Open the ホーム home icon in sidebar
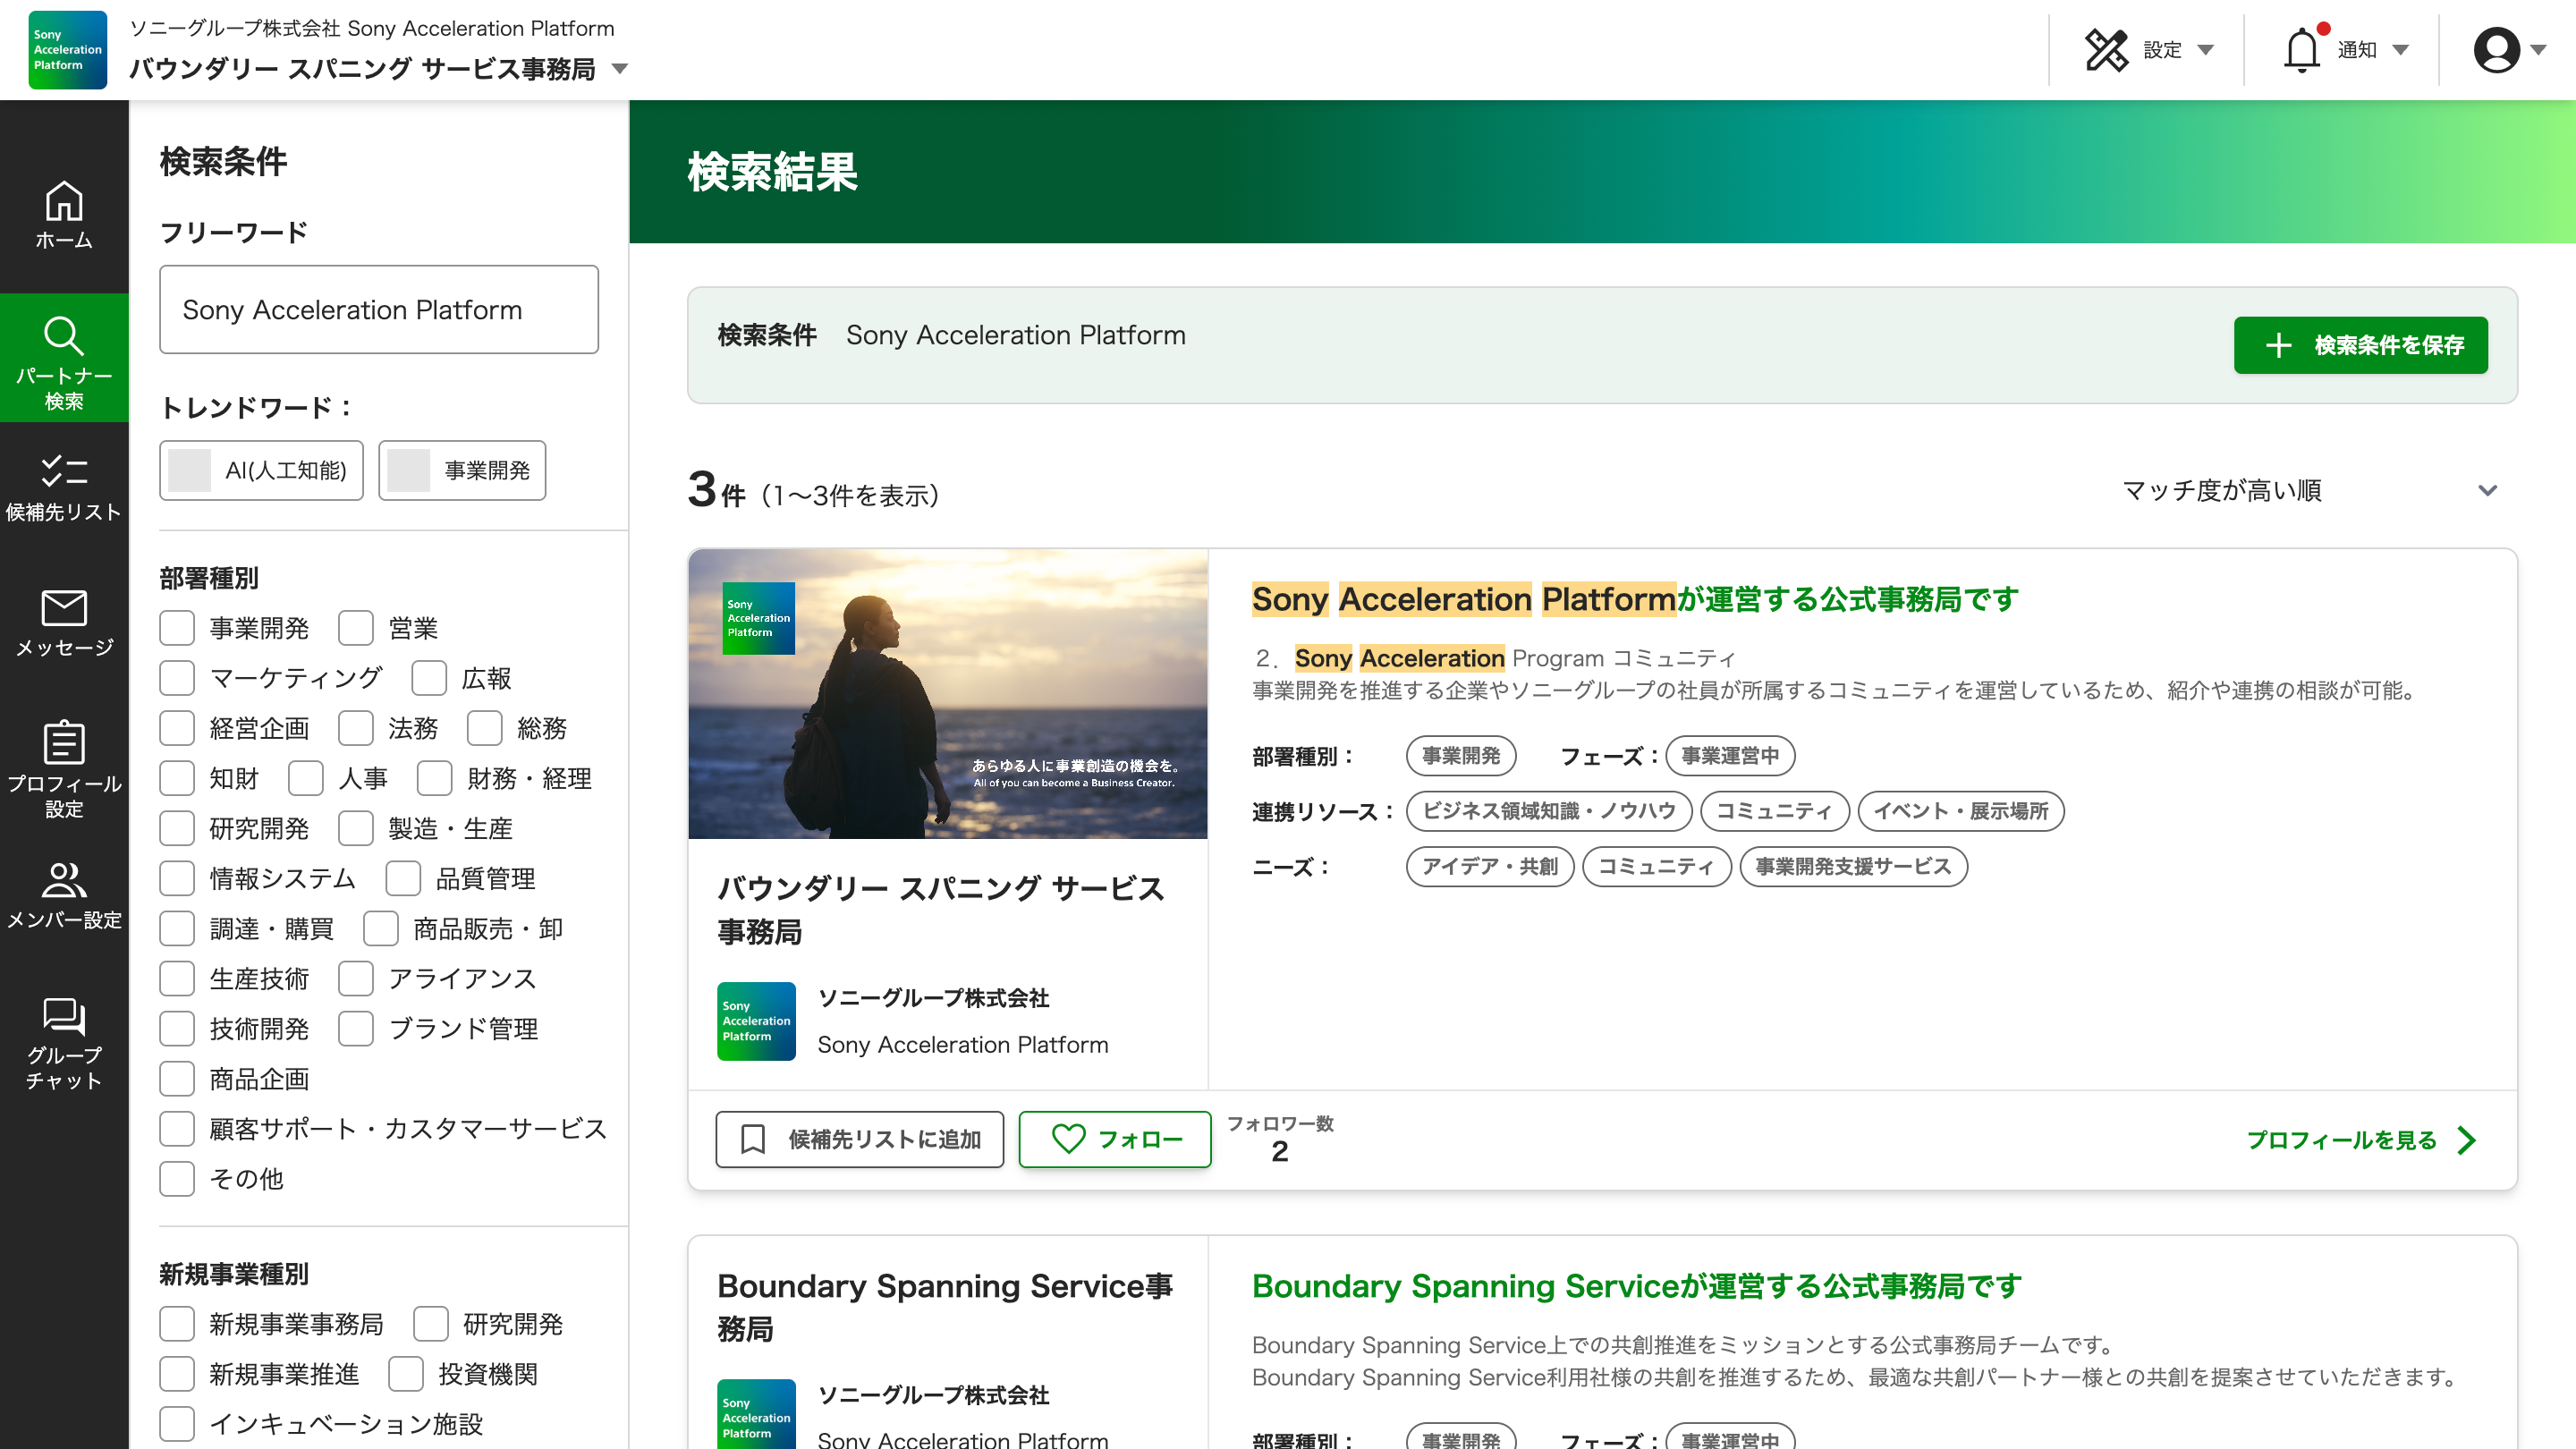The image size is (2576, 1449). click(x=64, y=202)
